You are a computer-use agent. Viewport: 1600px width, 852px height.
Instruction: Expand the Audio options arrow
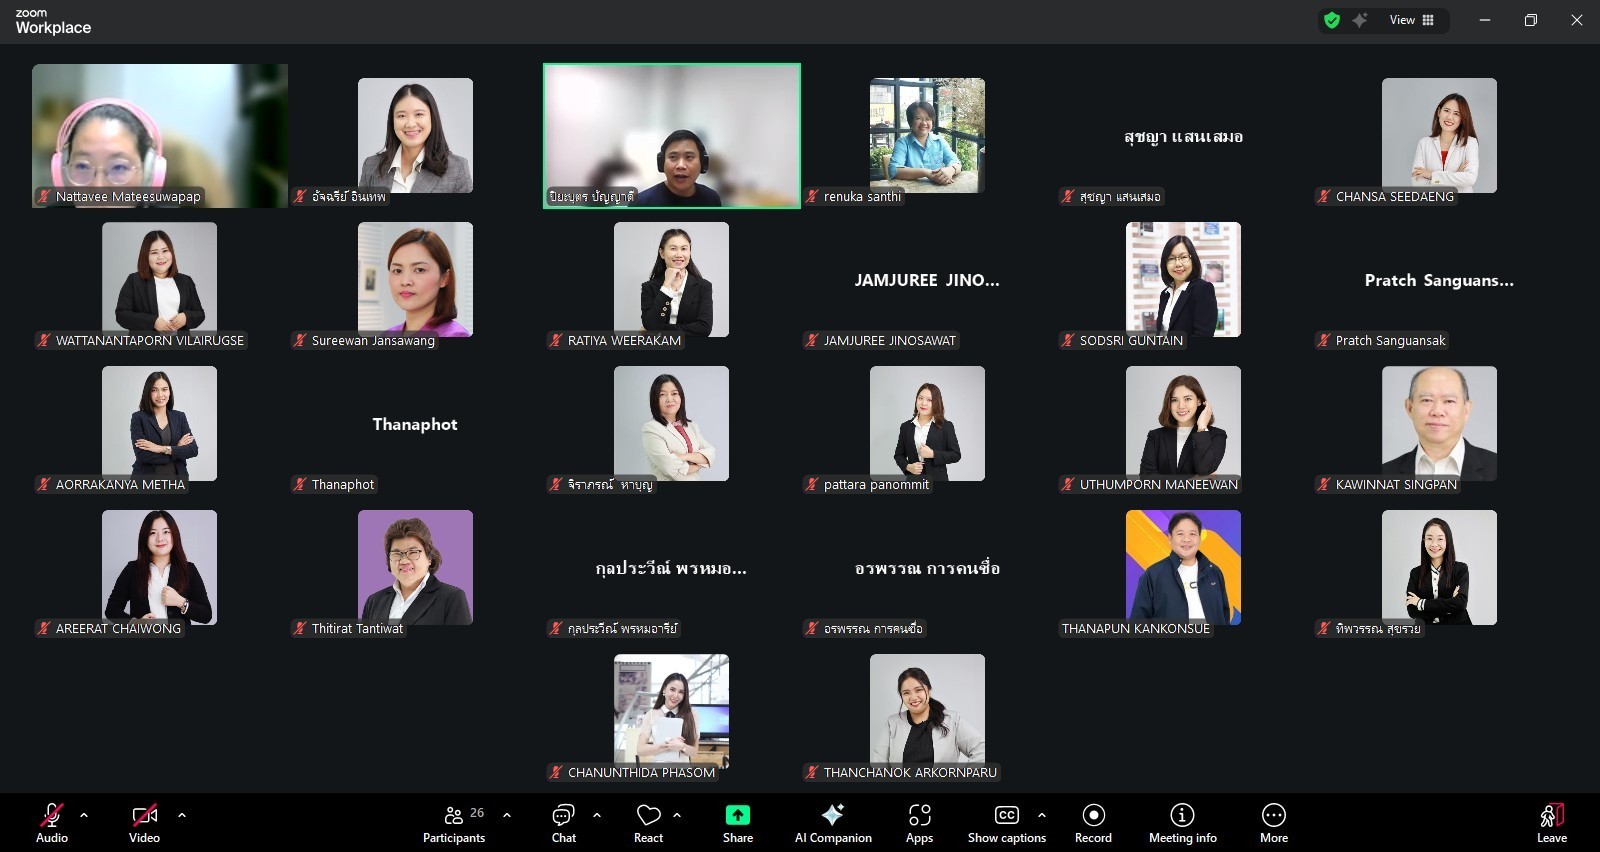tap(84, 815)
